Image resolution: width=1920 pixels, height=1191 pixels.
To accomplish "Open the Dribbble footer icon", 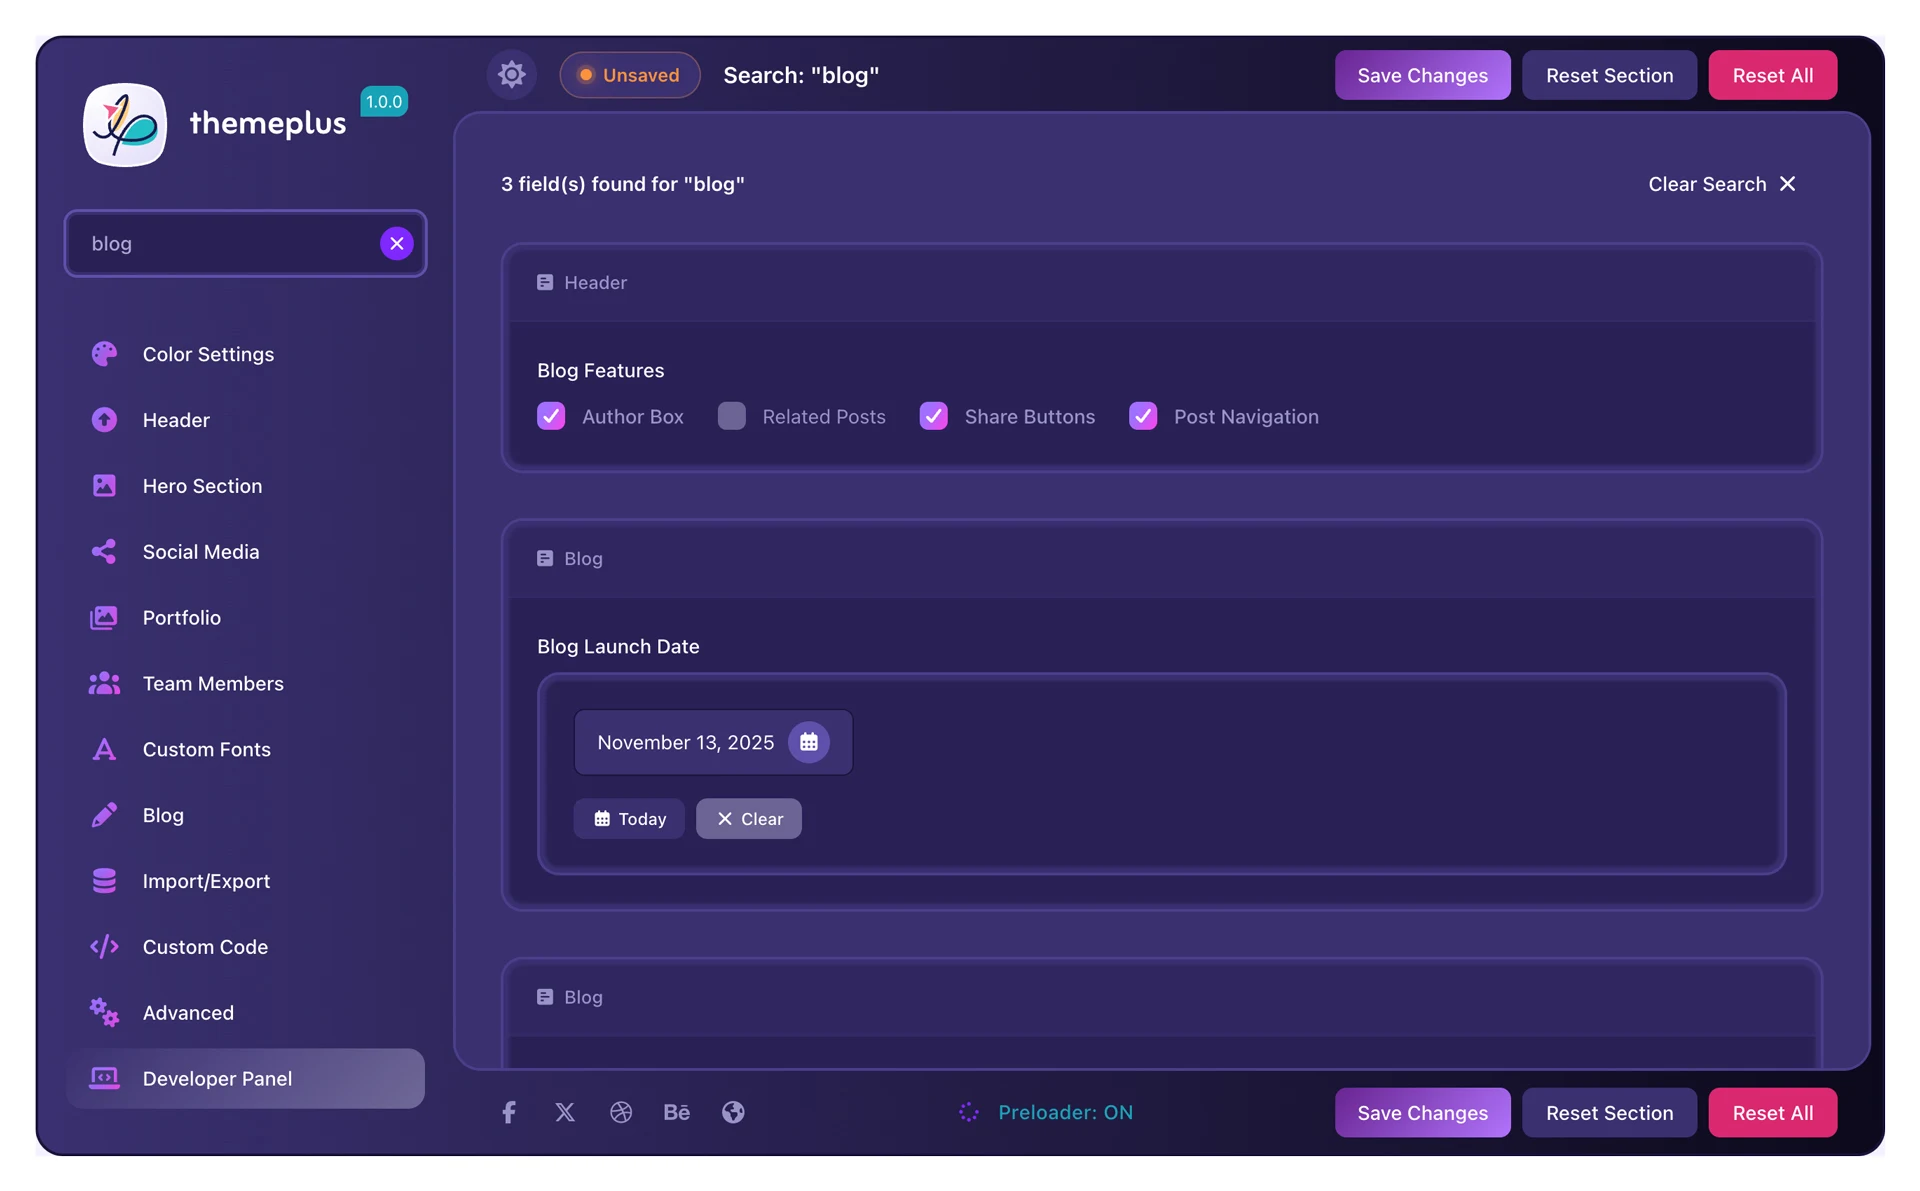I will (x=621, y=1112).
